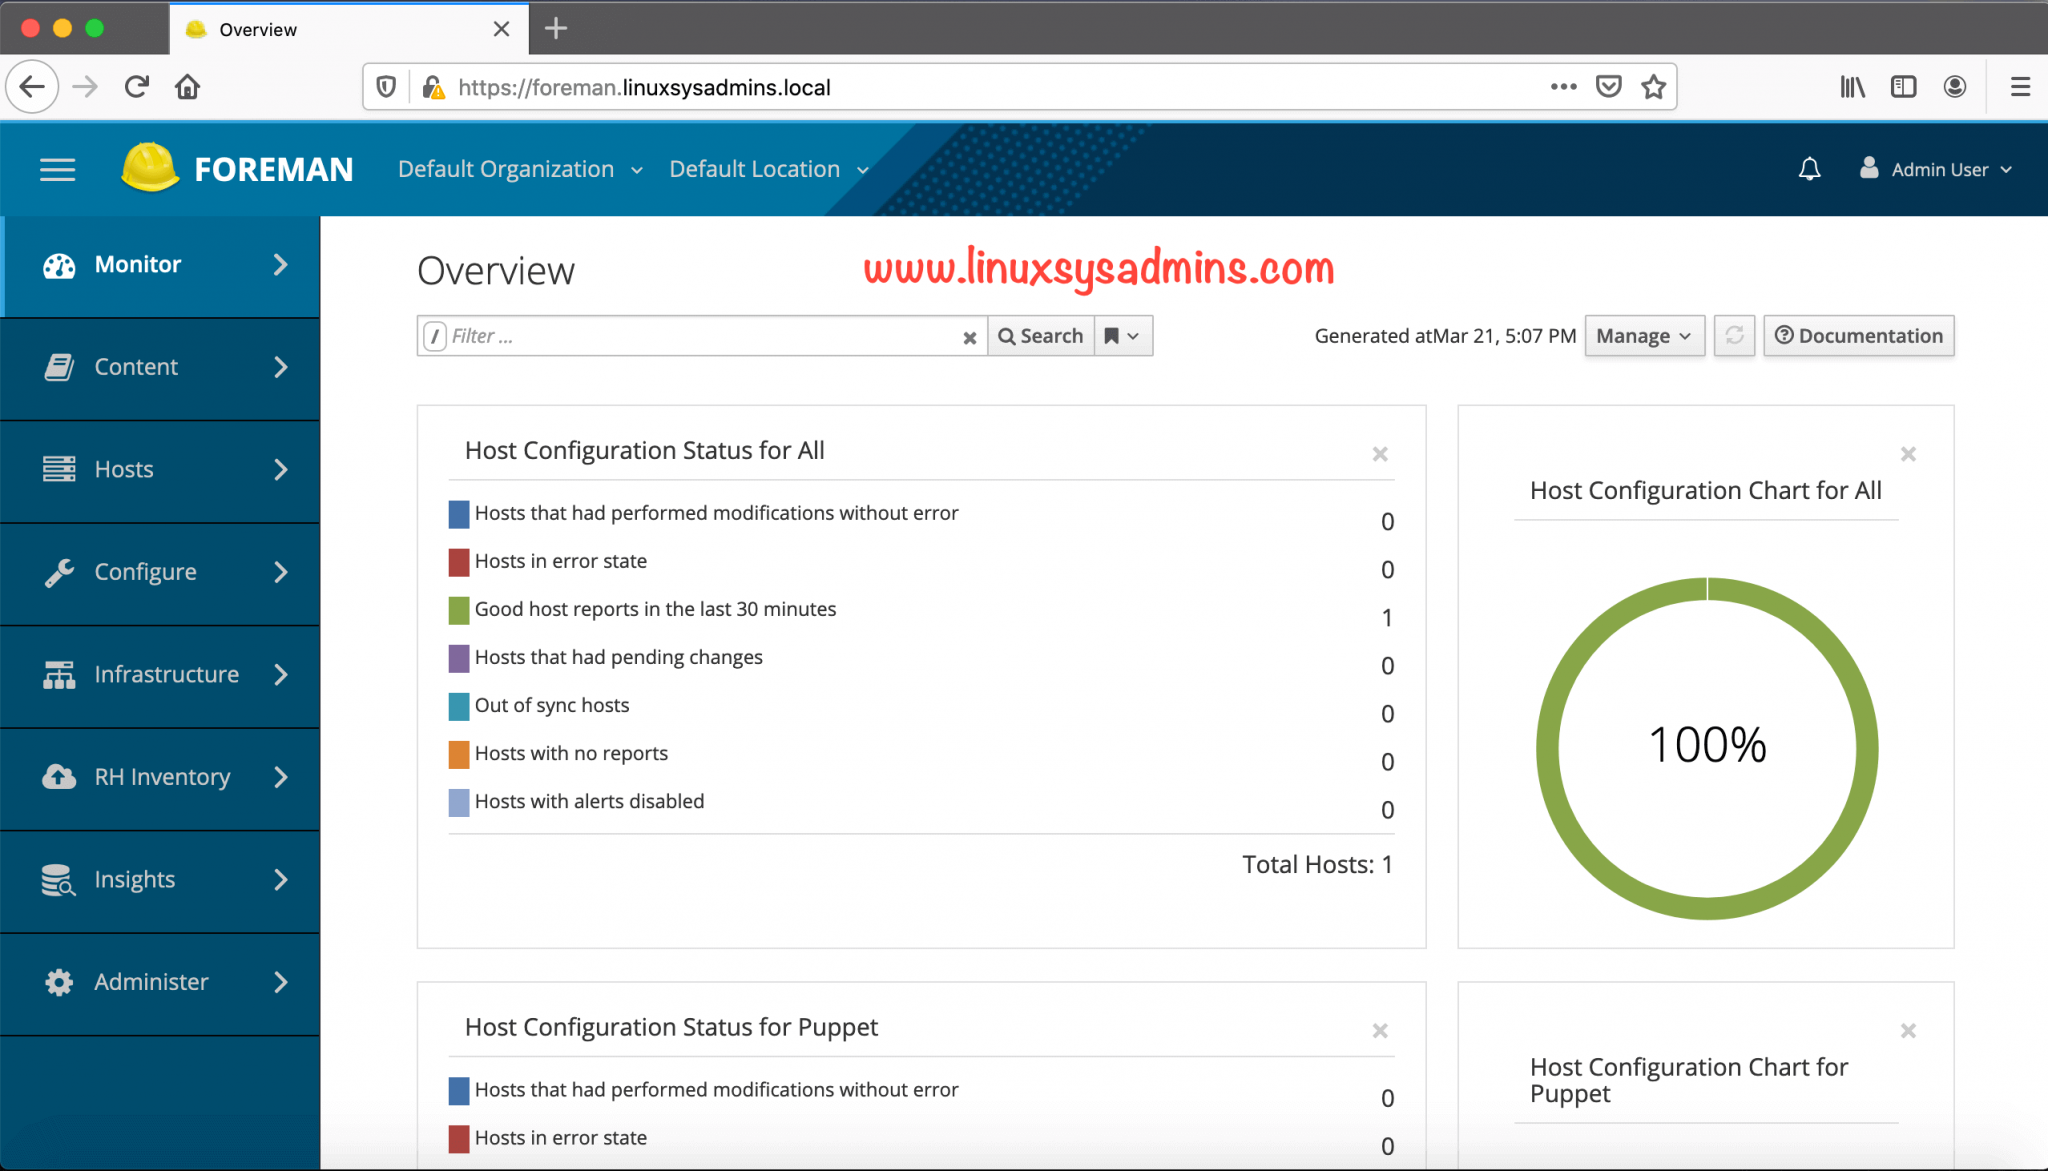Click the refresh dashboard icon button
This screenshot has width=2048, height=1171.
(1734, 336)
